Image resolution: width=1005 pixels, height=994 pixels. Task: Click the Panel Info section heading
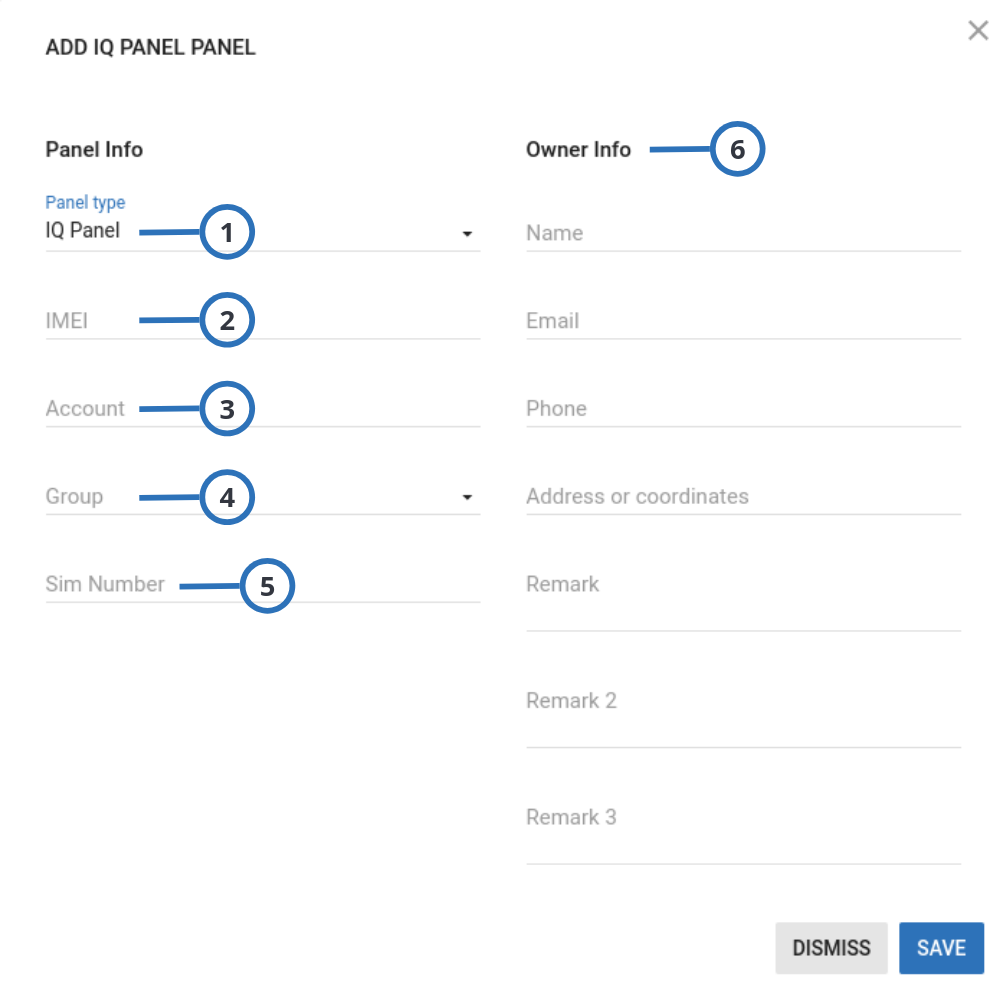[x=94, y=149]
